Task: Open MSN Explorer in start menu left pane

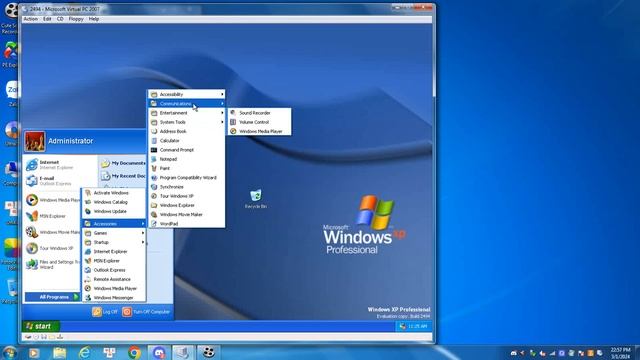Action: coord(46,216)
